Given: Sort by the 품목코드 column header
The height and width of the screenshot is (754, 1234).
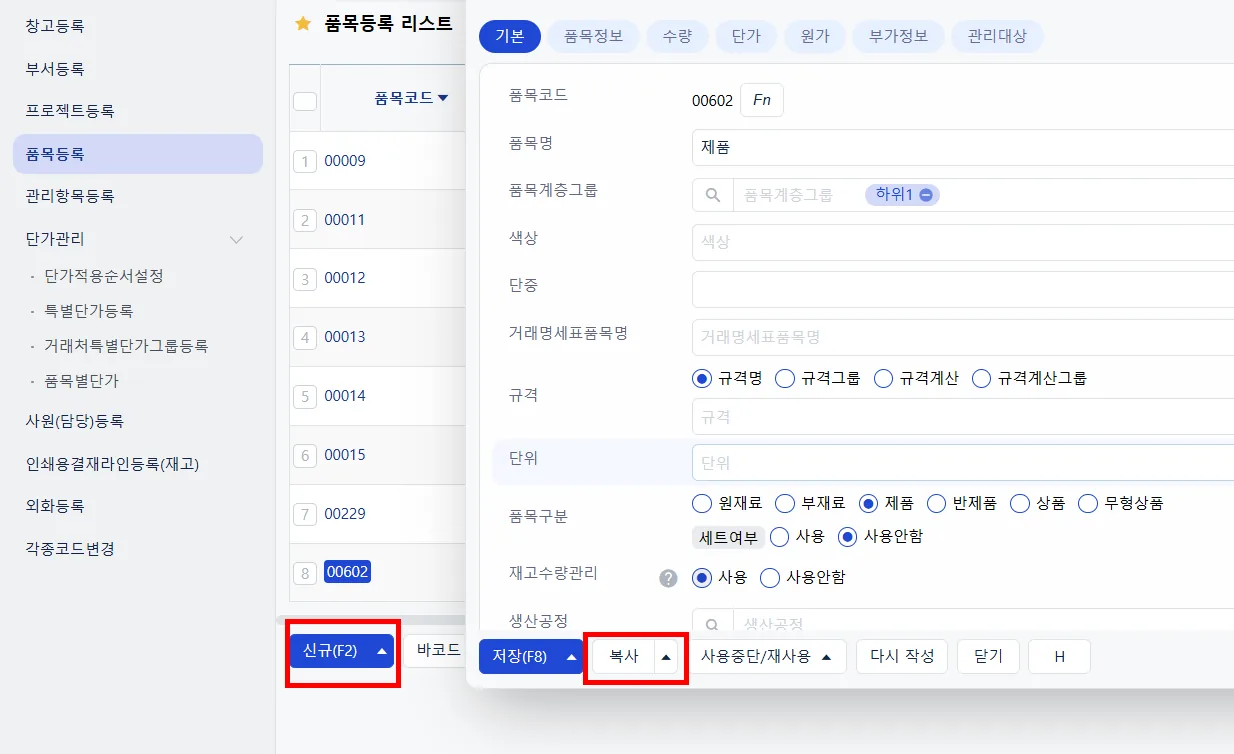Looking at the screenshot, I should tap(411, 98).
